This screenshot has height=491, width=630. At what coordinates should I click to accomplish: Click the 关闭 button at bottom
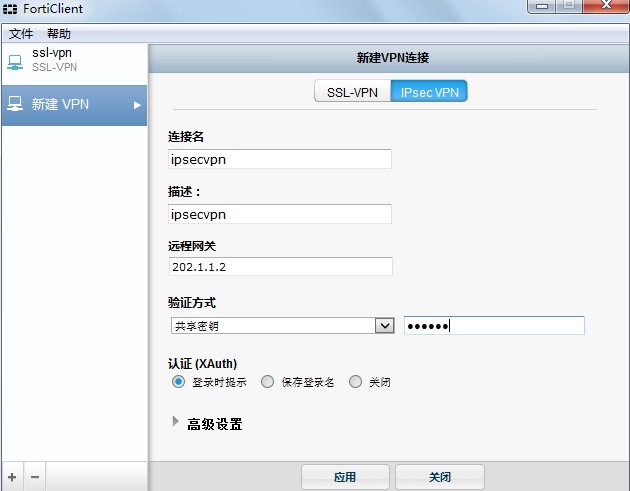pyautogui.click(x=440, y=477)
